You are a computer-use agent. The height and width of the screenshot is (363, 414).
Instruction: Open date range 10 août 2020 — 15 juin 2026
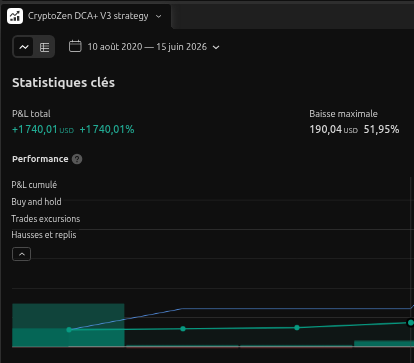(x=144, y=47)
